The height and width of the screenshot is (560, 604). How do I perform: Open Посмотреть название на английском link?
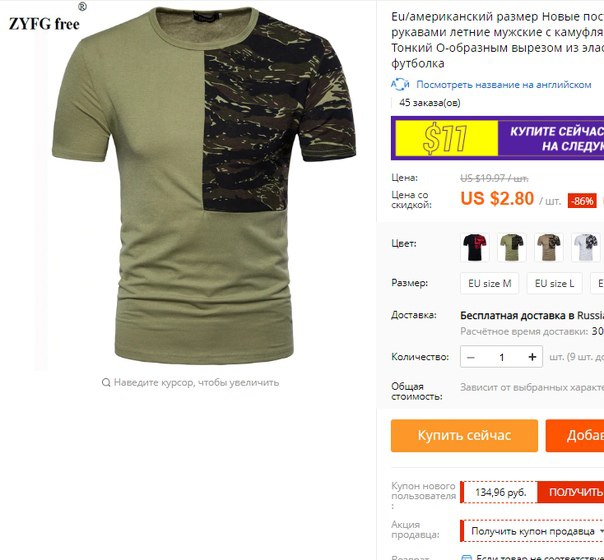click(x=503, y=85)
